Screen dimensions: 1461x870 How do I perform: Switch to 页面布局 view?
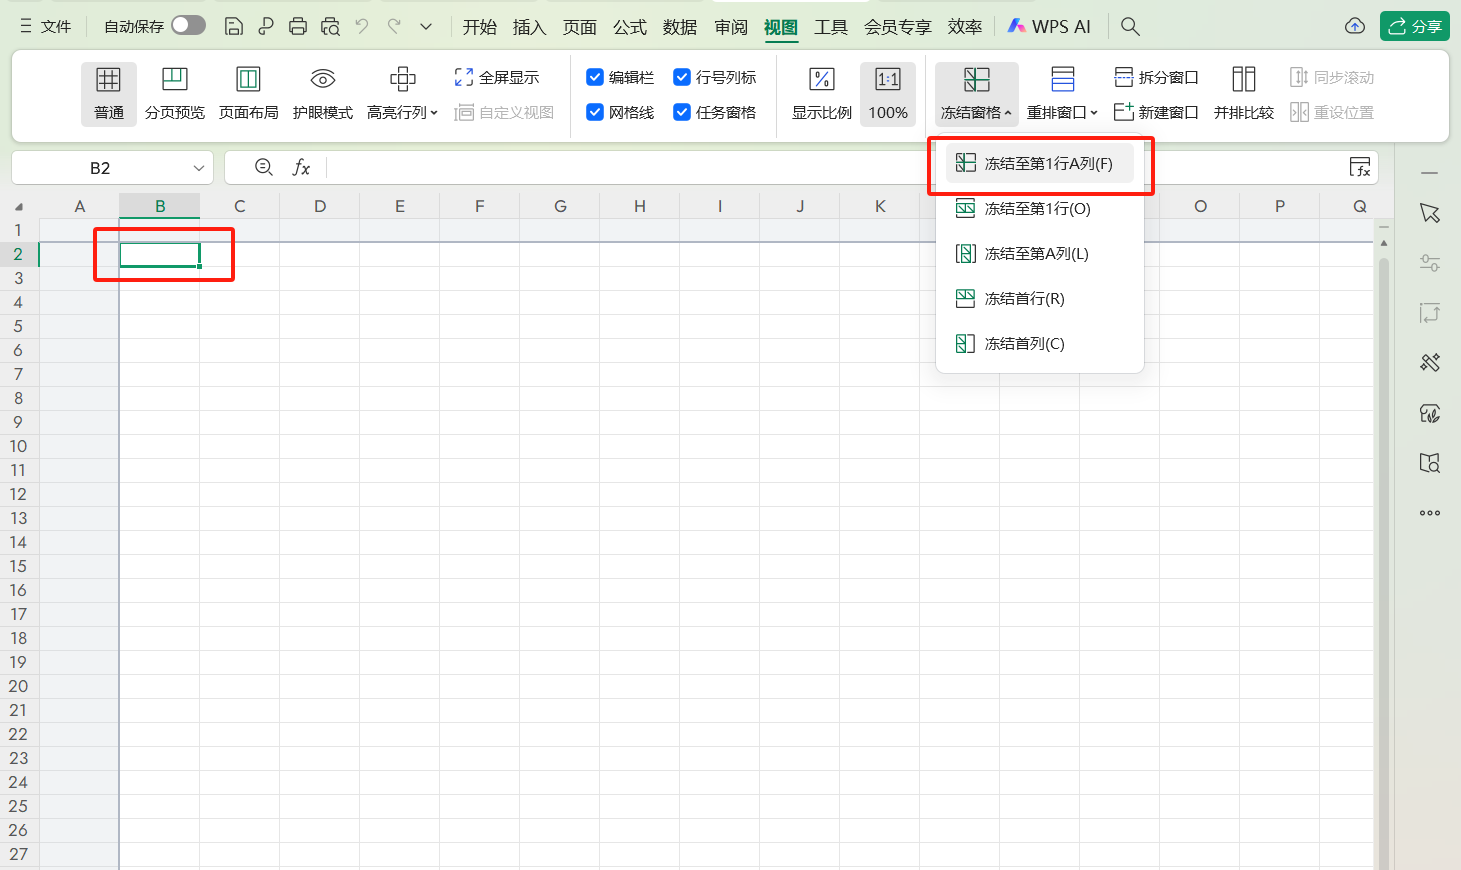pyautogui.click(x=248, y=93)
